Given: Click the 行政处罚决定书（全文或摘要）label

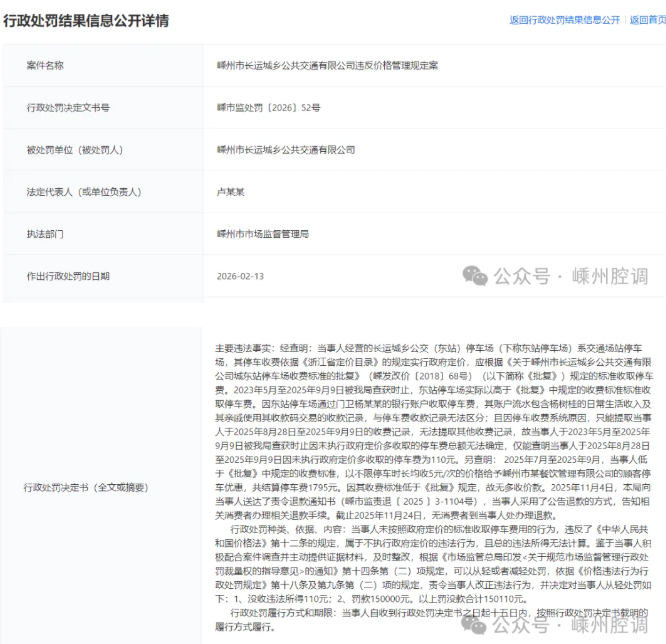Looking at the screenshot, I should pyautogui.click(x=84, y=488).
